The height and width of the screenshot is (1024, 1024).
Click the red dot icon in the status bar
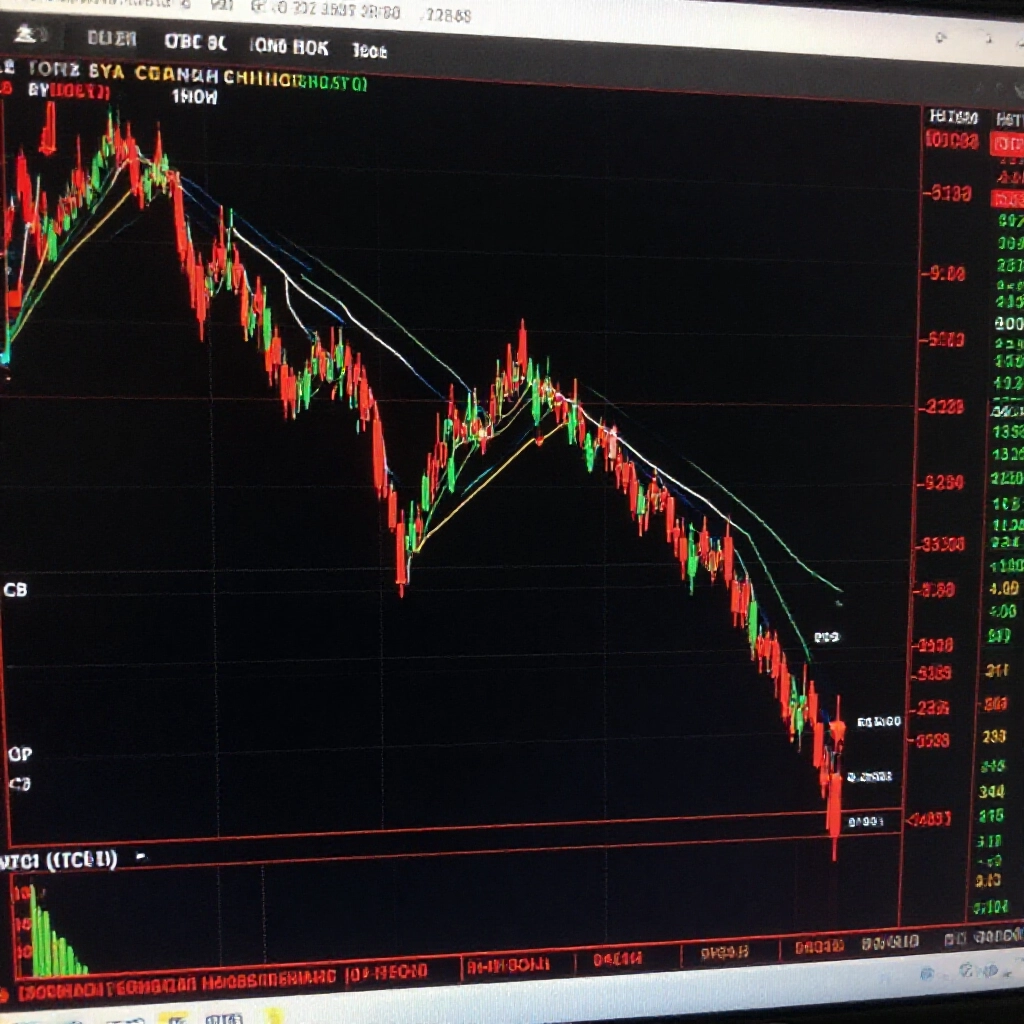[x=5, y=995]
